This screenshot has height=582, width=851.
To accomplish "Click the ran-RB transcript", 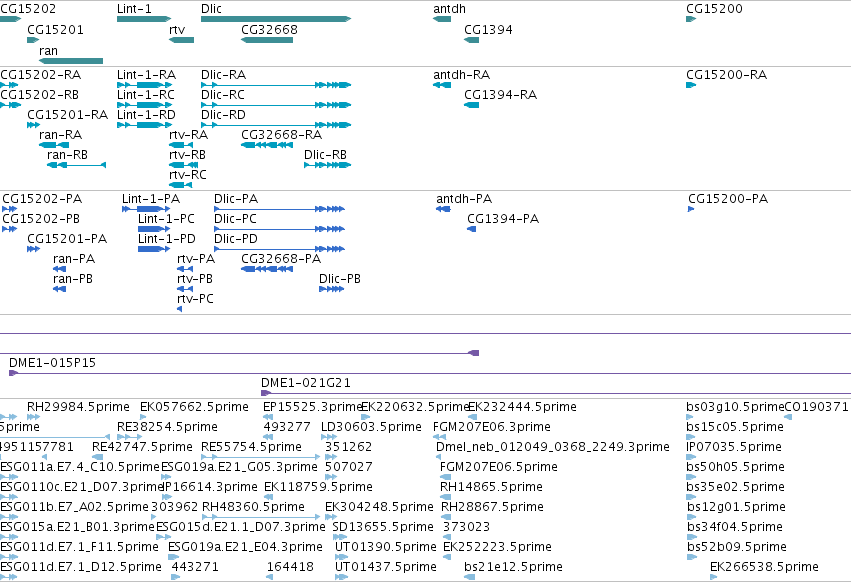I will pyautogui.click(x=77, y=165).
